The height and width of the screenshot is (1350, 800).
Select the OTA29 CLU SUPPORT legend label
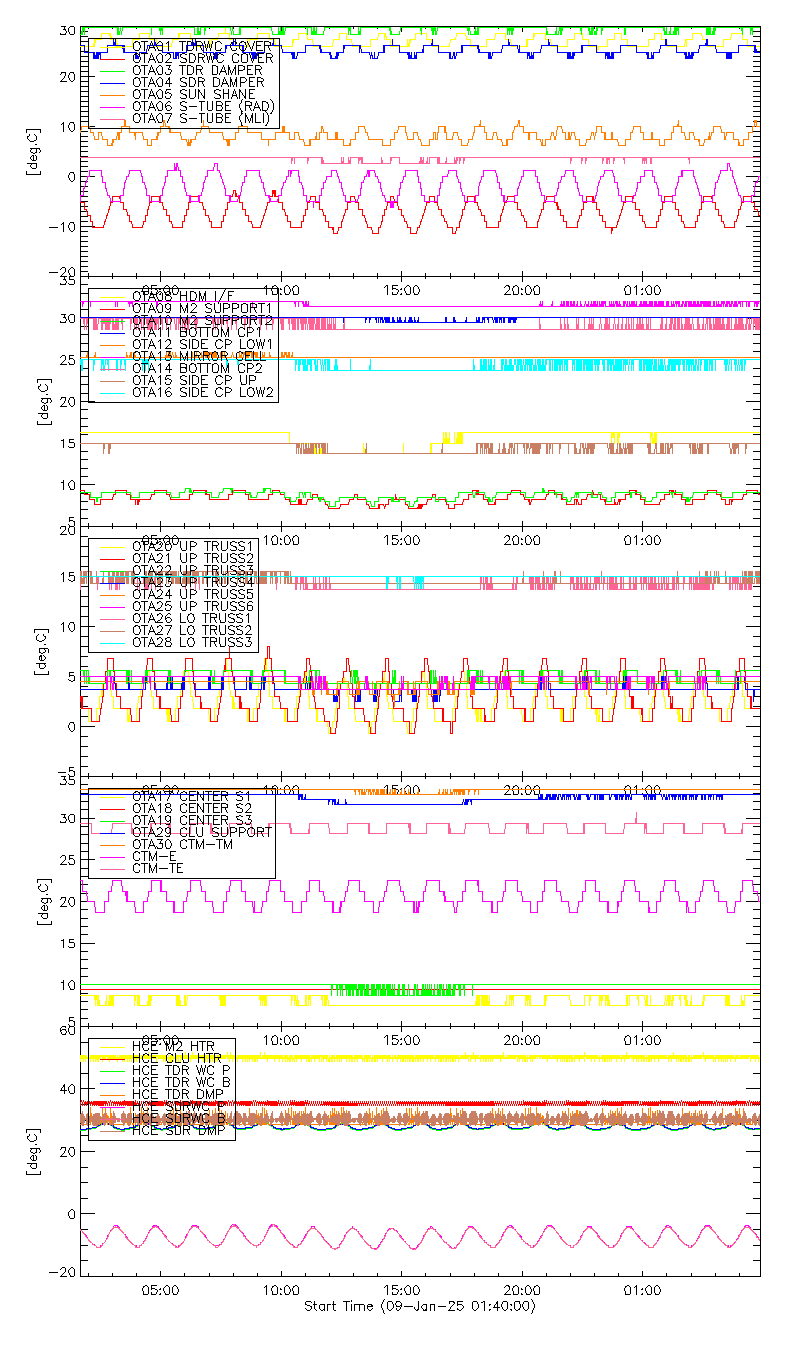pos(202,832)
